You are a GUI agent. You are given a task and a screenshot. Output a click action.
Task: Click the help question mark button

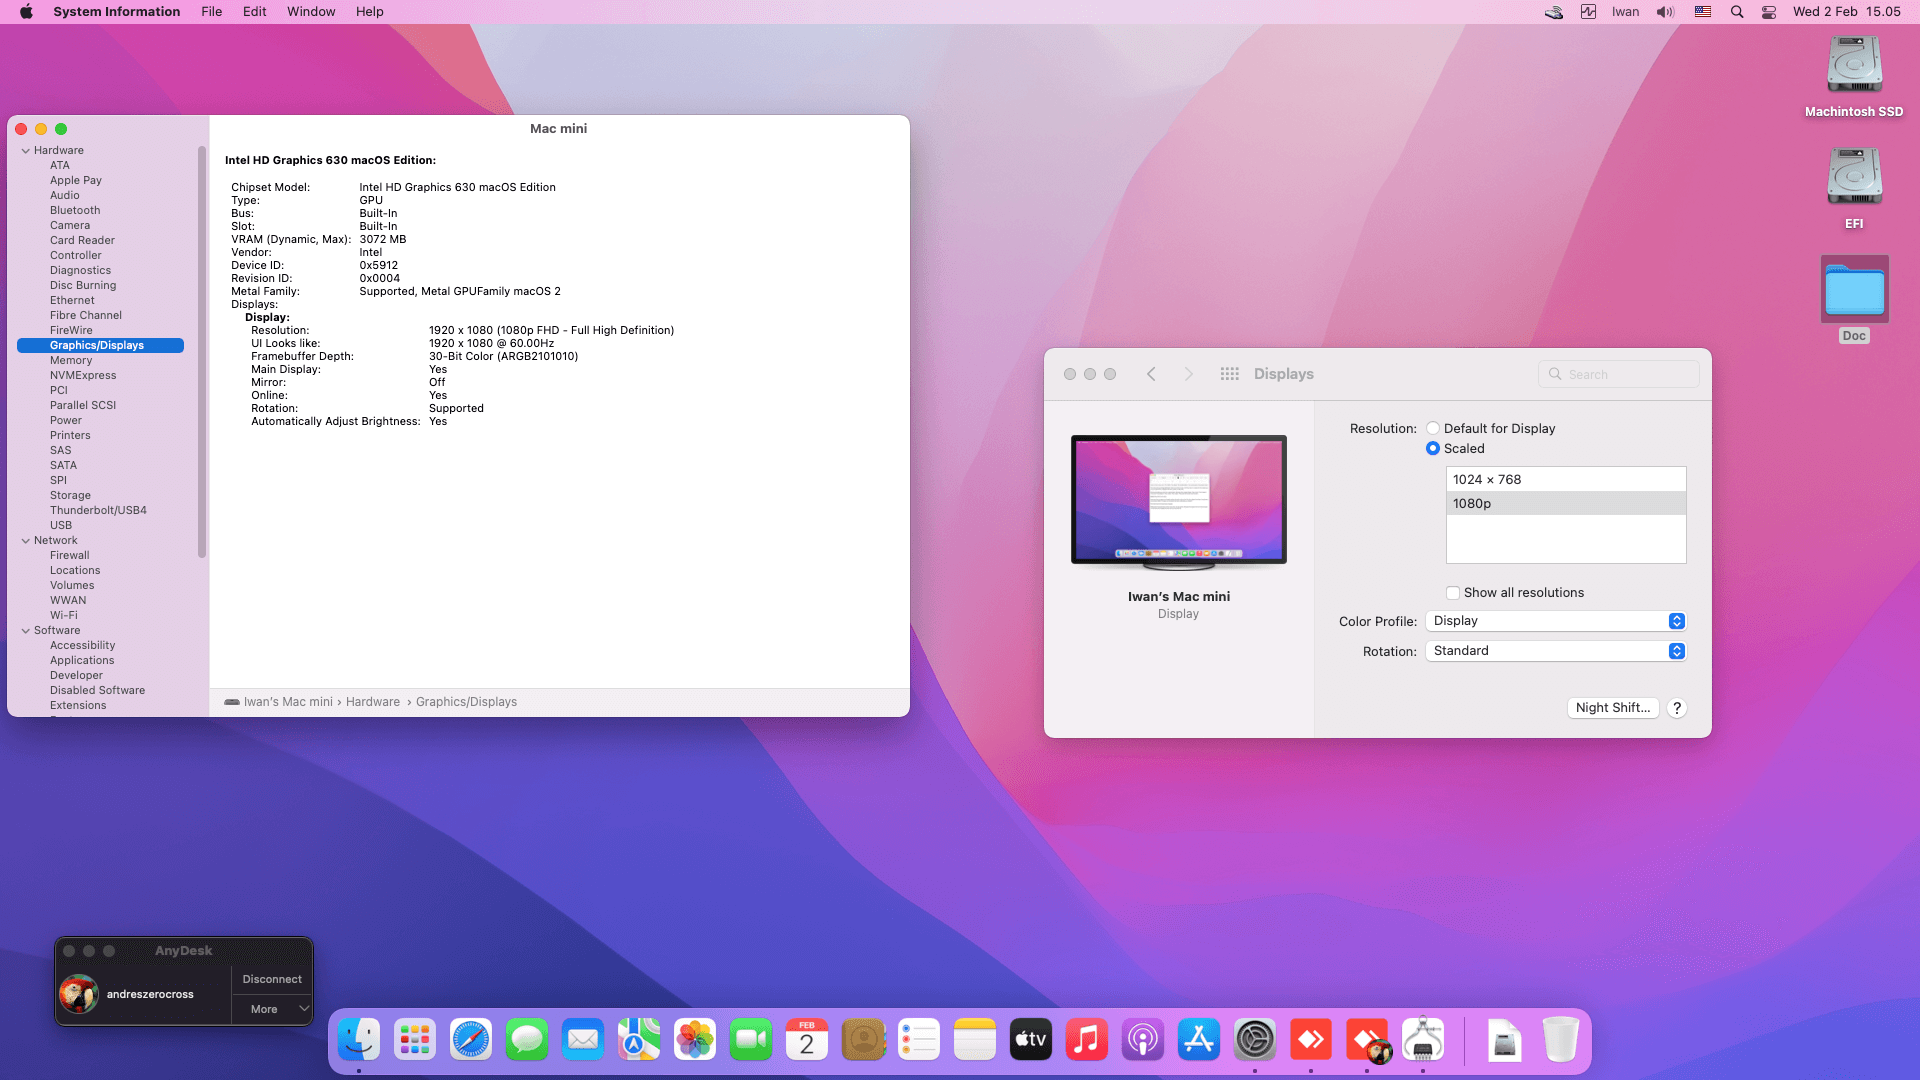click(1677, 708)
